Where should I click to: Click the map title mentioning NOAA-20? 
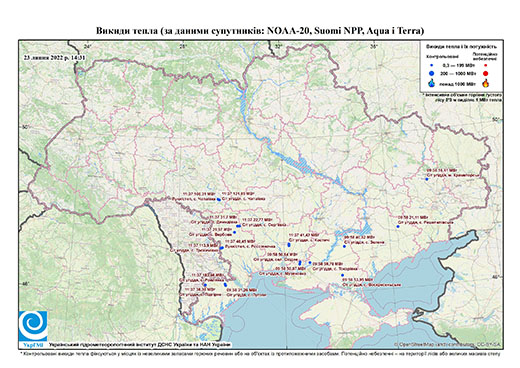260,31
